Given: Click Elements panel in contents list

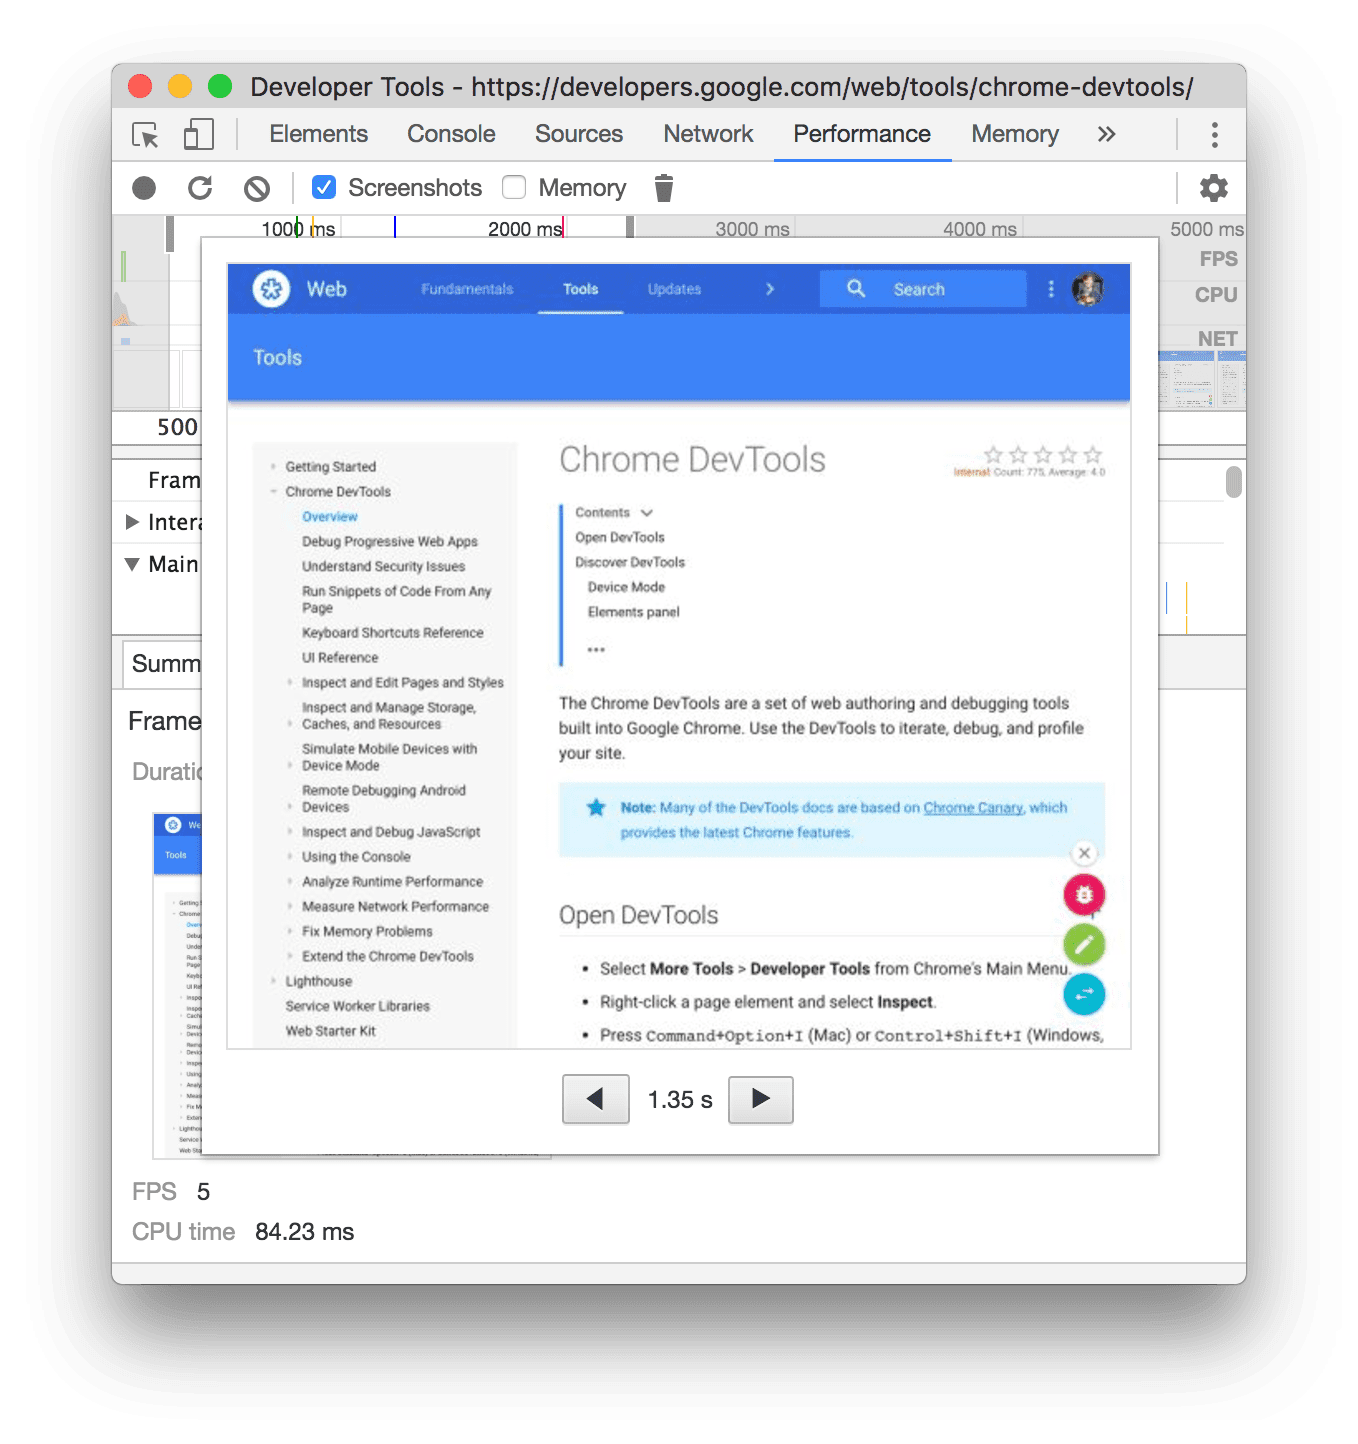Looking at the screenshot, I should [633, 612].
